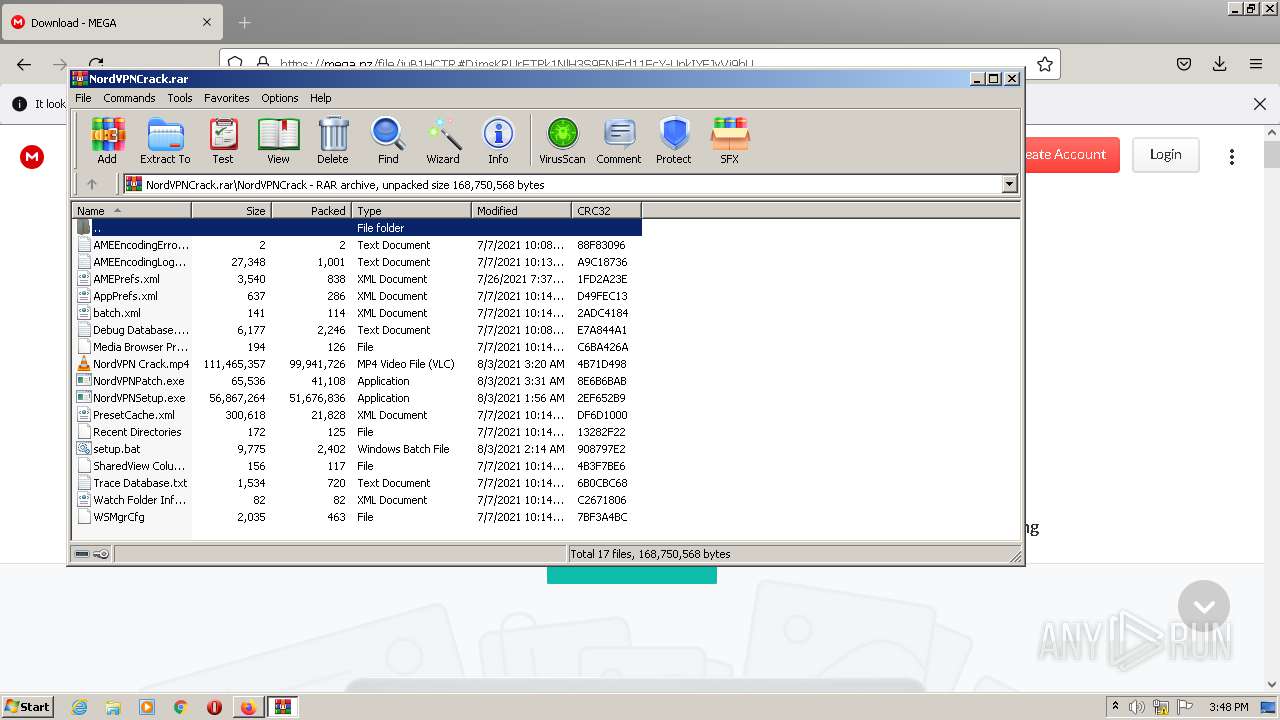Click the View file icon

[278, 140]
